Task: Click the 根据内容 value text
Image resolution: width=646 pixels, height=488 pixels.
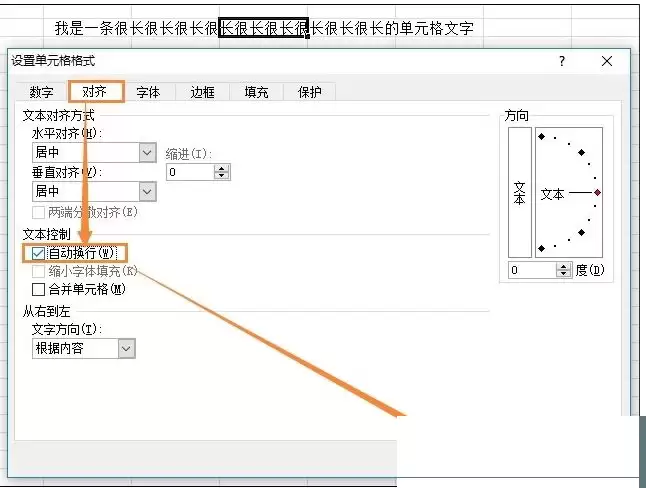Action: 59,349
